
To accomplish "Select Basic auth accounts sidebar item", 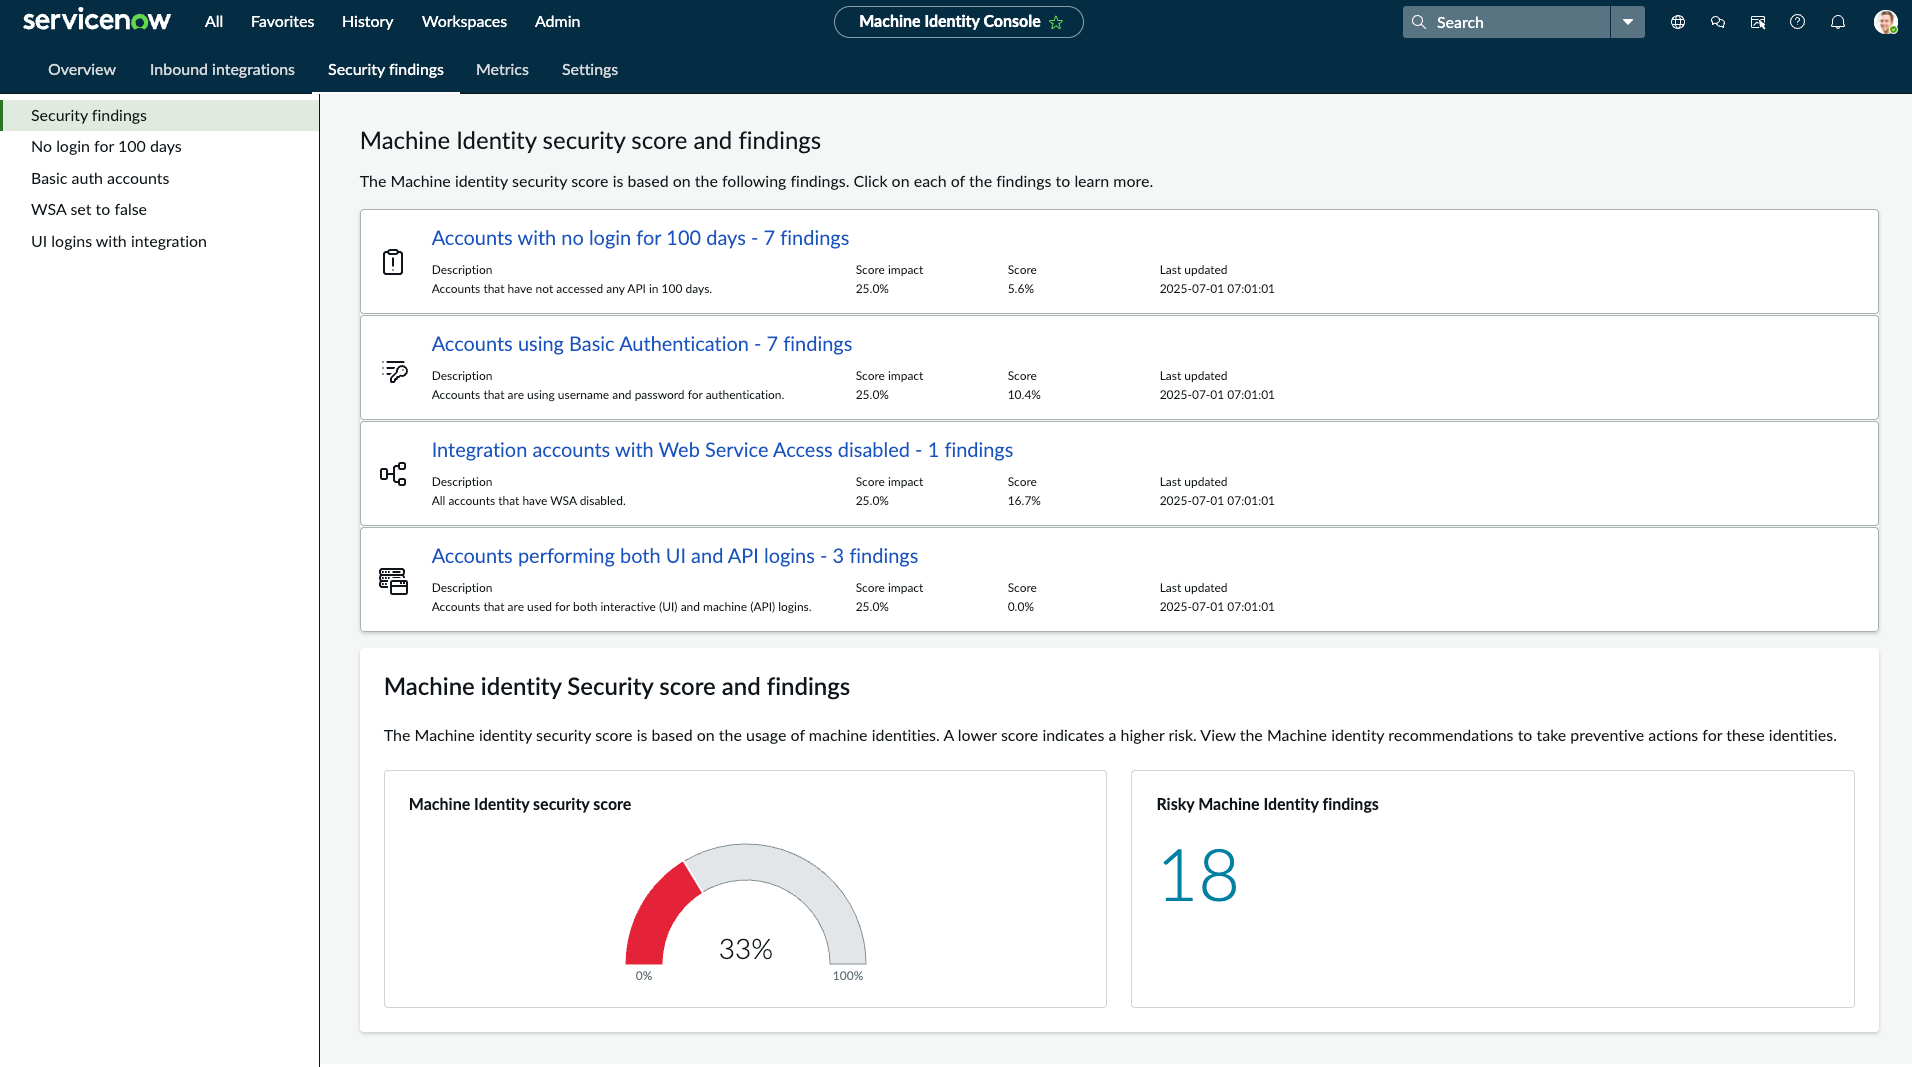I will 160,178.
